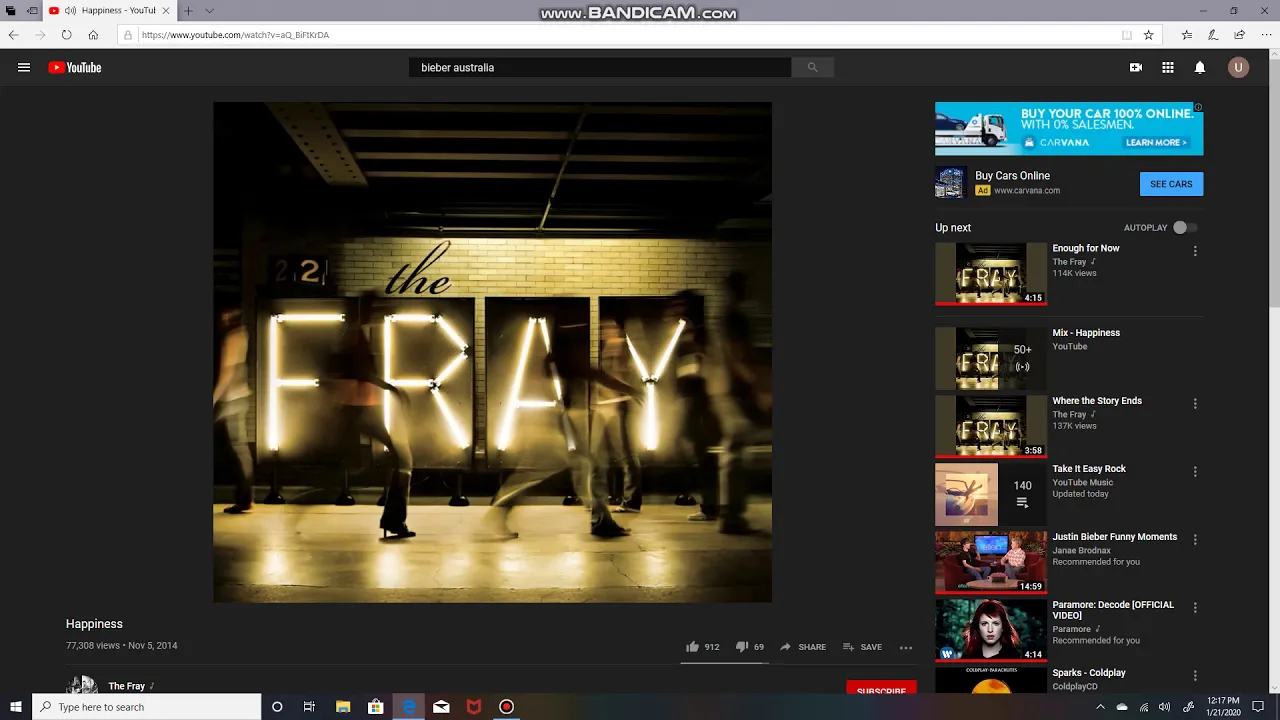
Task: Play Enough for Now thumbnail
Action: 991,273
